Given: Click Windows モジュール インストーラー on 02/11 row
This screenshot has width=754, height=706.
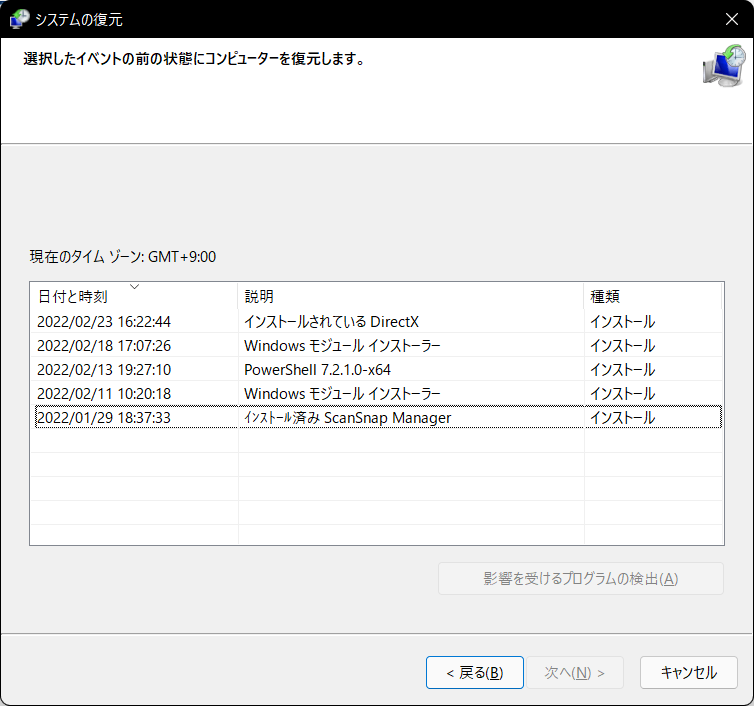Looking at the screenshot, I should (342, 393).
